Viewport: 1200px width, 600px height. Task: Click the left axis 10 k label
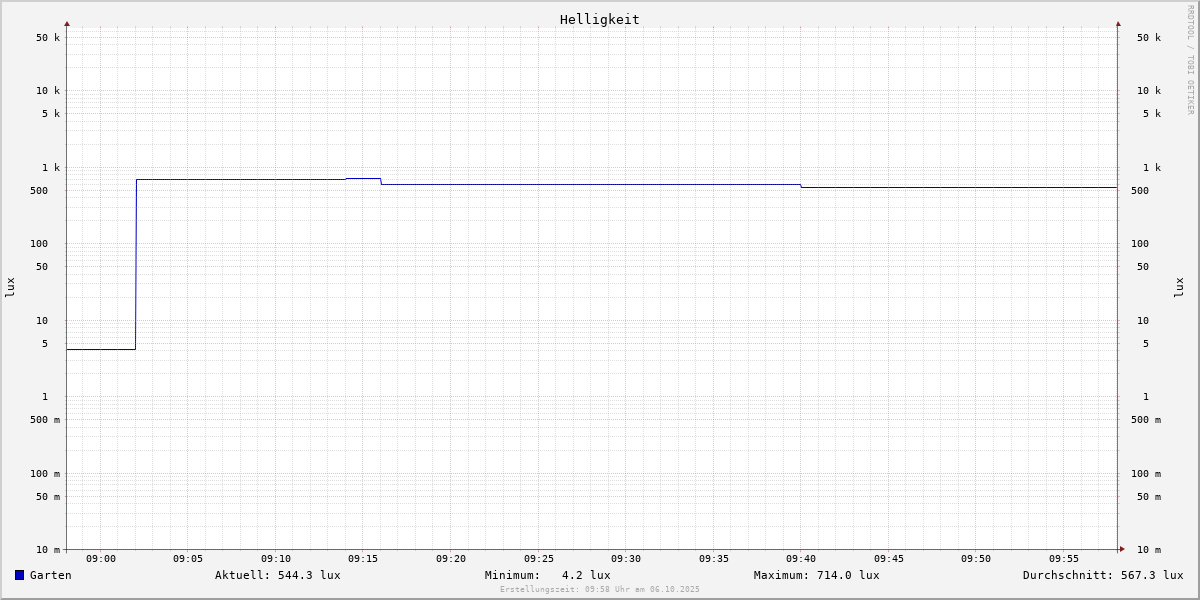tap(48, 91)
